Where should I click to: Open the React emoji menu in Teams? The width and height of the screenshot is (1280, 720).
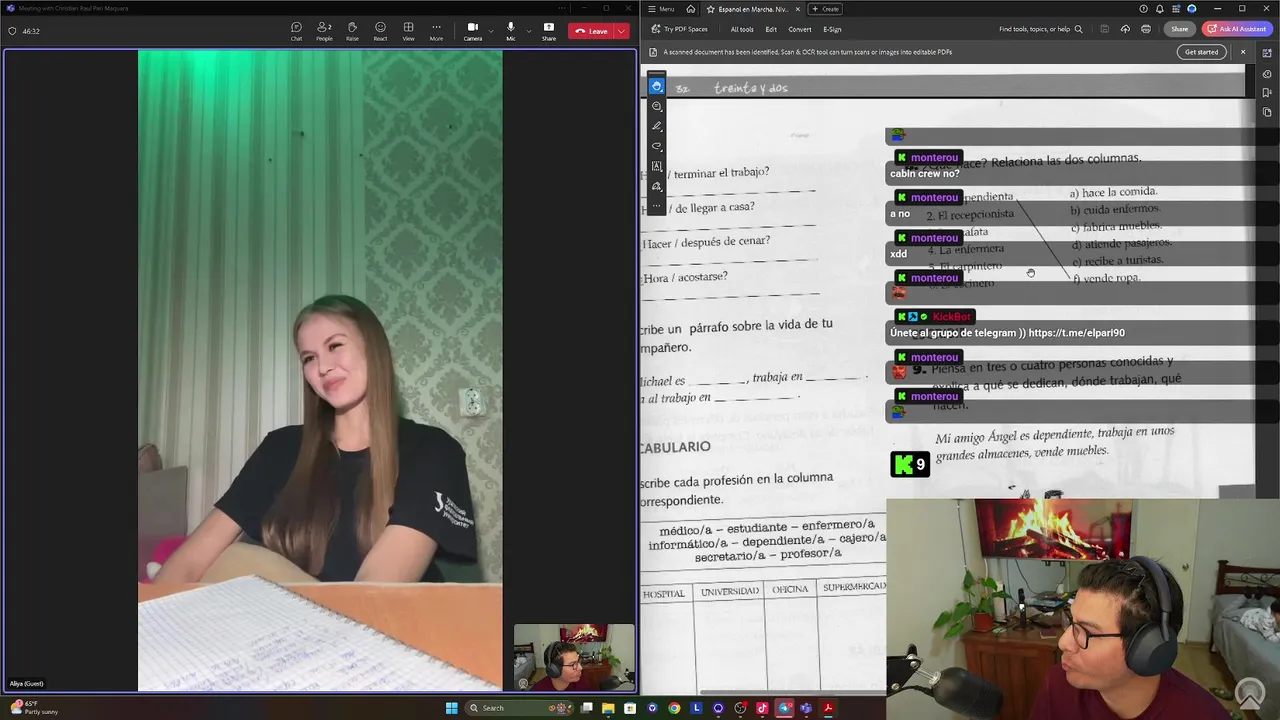pyautogui.click(x=380, y=31)
